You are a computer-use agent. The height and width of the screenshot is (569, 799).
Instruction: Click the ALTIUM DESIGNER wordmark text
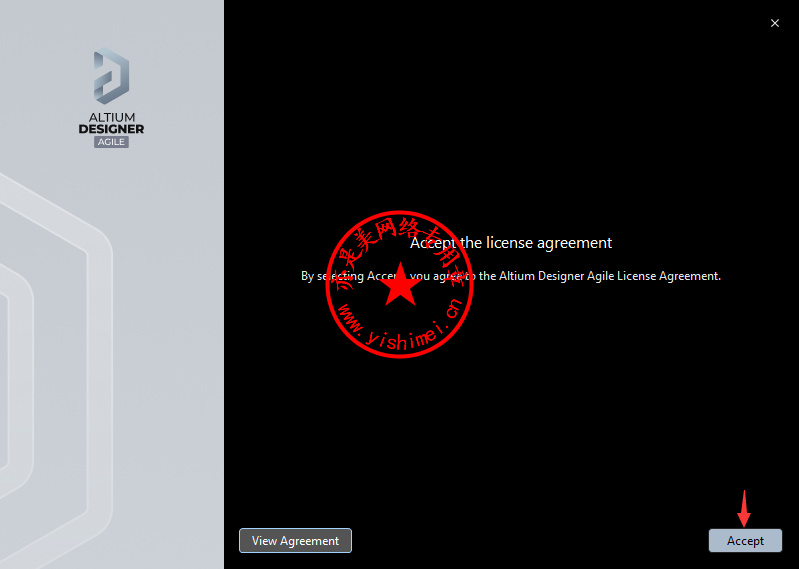[111, 123]
